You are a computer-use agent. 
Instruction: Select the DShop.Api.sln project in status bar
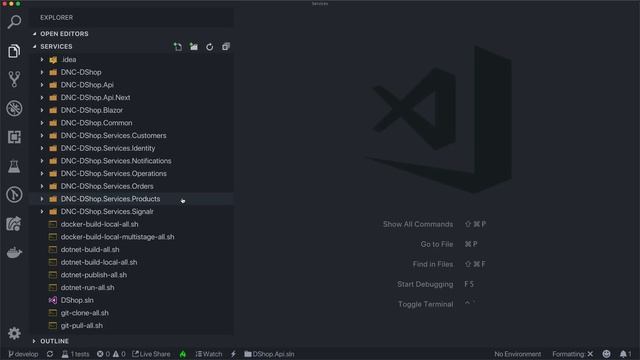(269, 354)
